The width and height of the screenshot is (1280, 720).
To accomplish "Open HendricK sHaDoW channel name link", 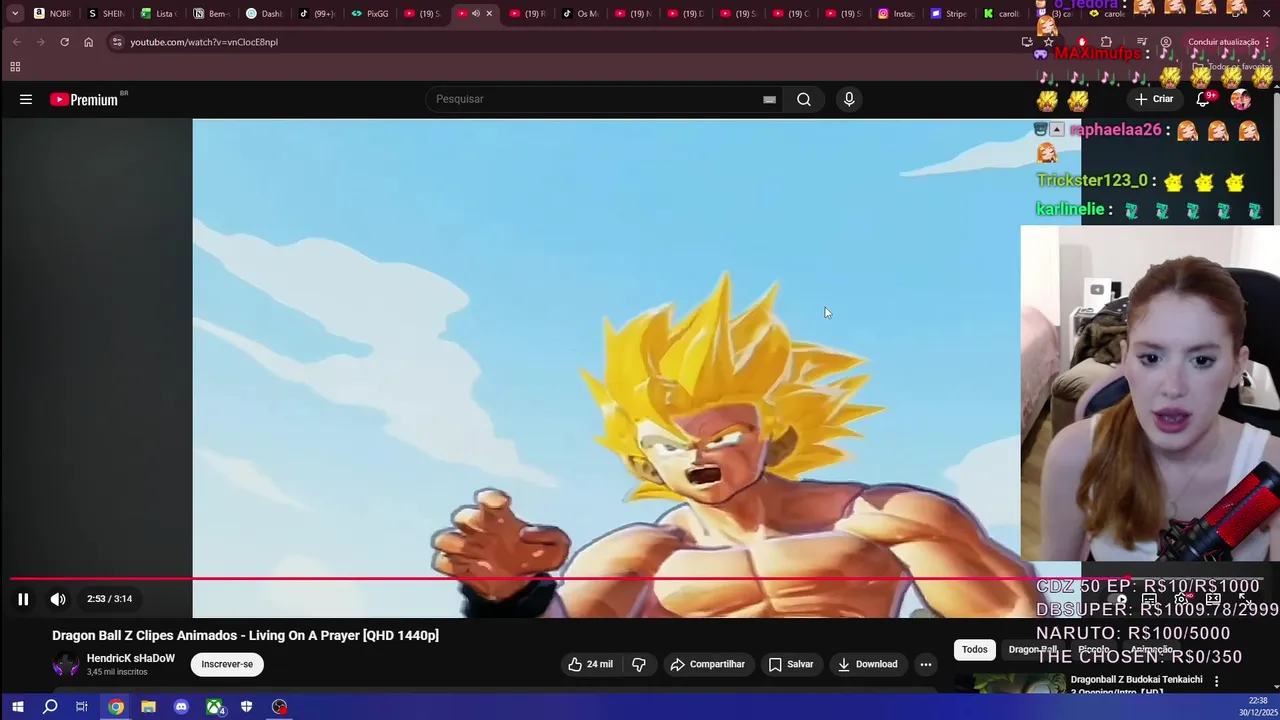I will 131,658.
